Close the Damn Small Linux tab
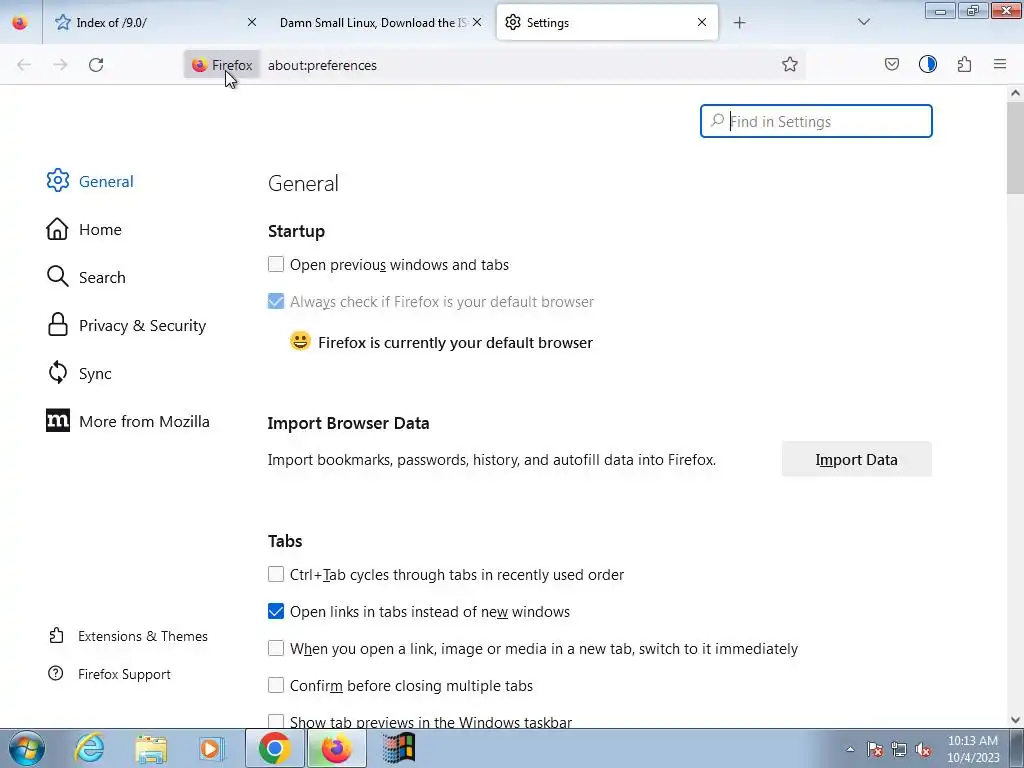Screen dimensions: 1024x768 [477, 22]
